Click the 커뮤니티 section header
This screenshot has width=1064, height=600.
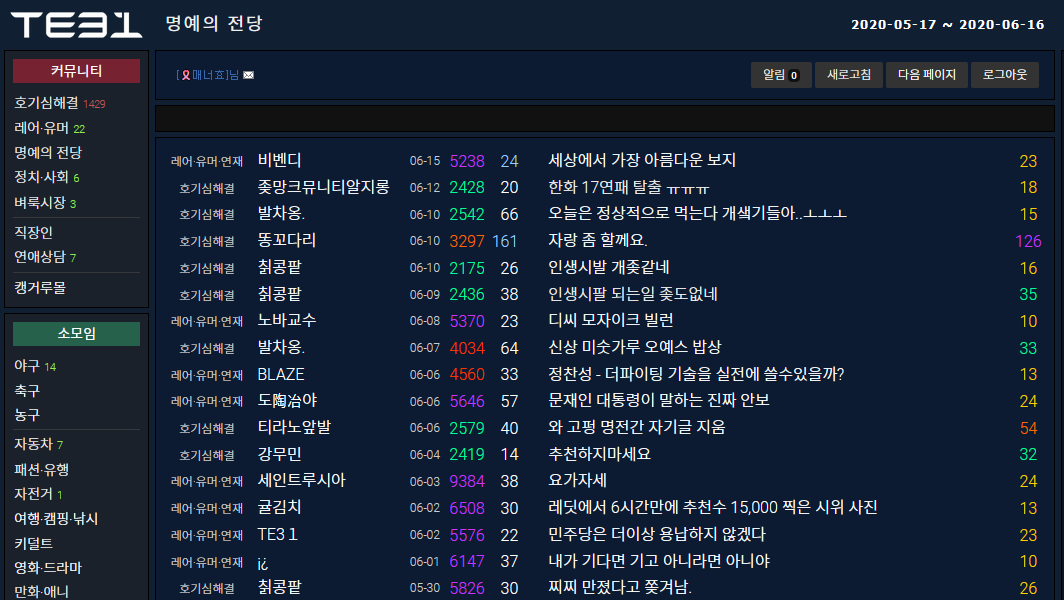click(x=77, y=71)
